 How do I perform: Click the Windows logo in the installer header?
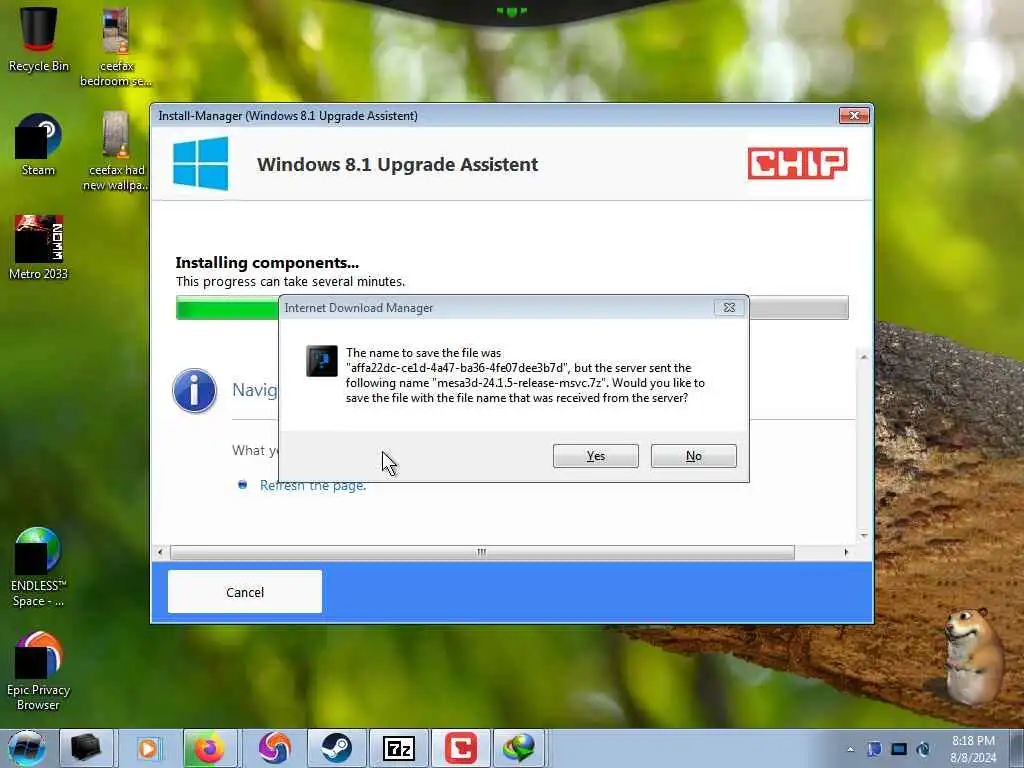pyautogui.click(x=201, y=163)
